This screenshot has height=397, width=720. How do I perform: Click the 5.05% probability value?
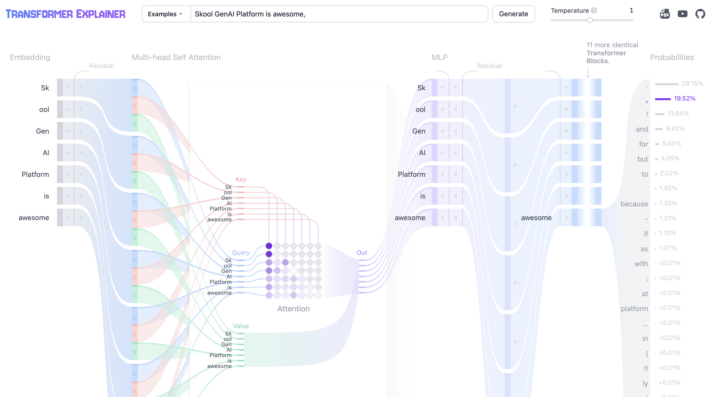[672, 143]
